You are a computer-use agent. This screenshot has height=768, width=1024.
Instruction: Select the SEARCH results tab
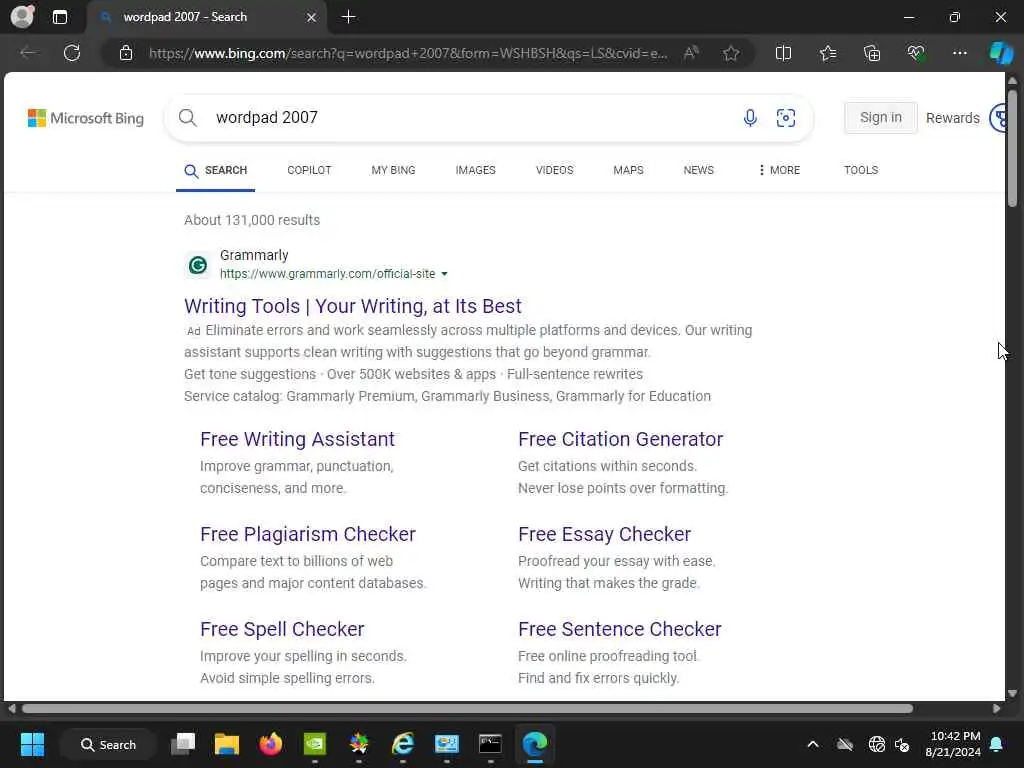(x=216, y=170)
